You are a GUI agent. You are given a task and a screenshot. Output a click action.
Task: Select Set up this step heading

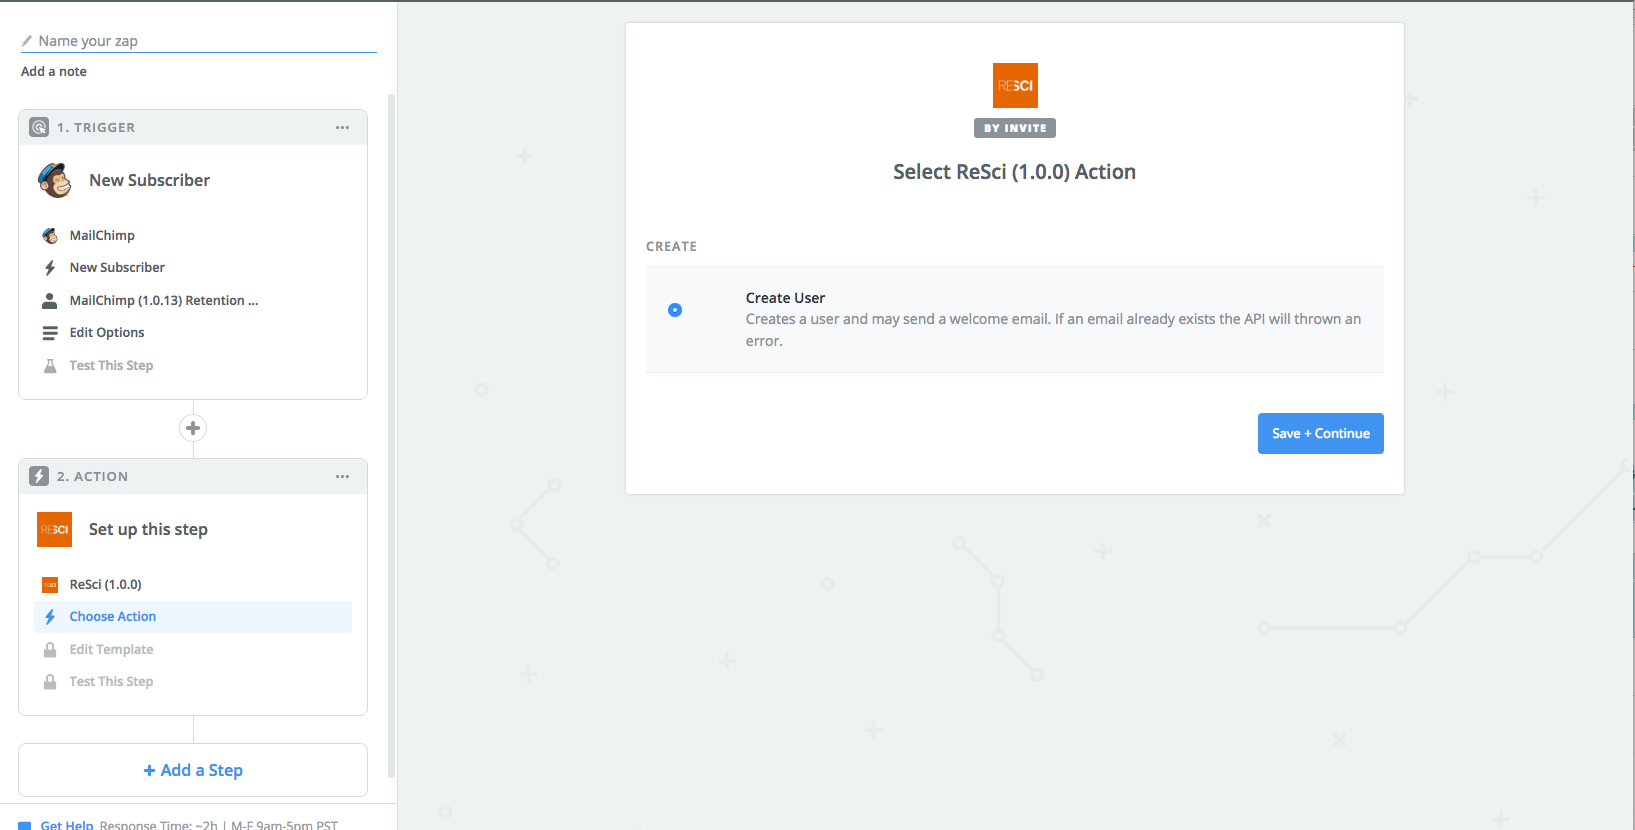point(148,530)
